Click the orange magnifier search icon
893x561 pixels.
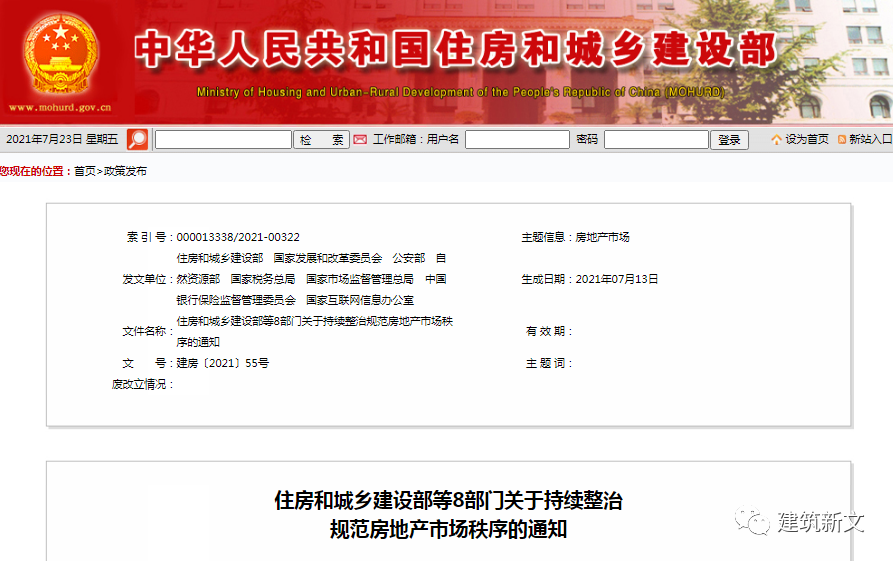point(137,139)
